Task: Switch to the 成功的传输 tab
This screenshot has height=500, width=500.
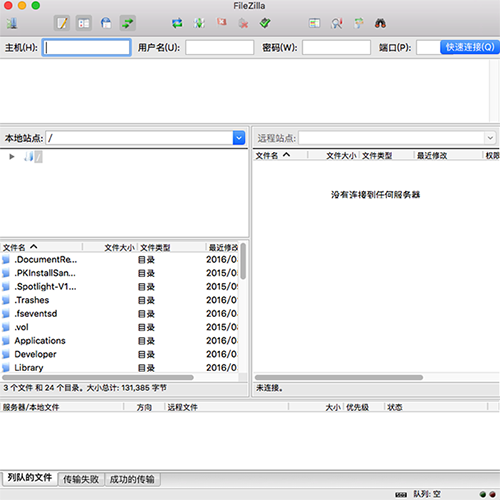Action: (x=132, y=479)
